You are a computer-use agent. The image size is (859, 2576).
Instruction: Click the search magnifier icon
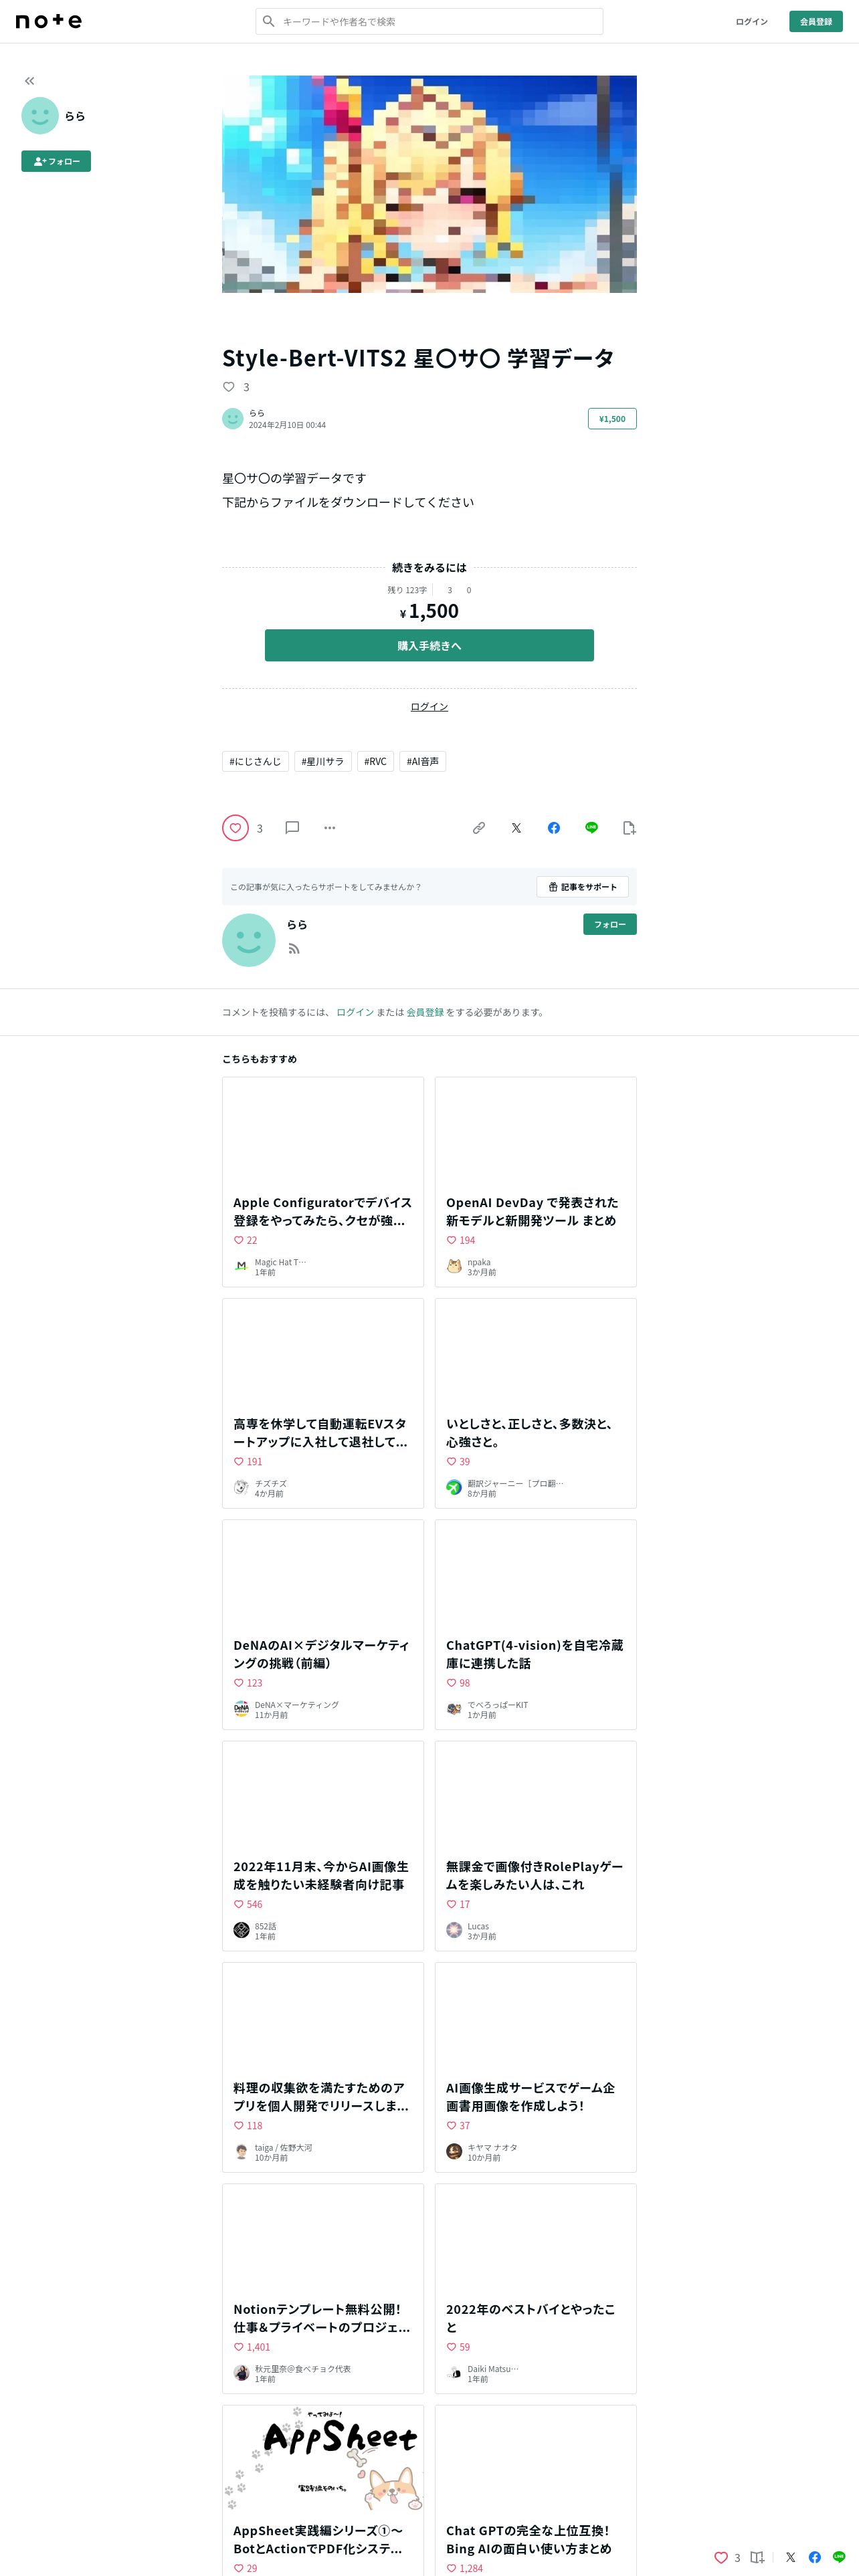pyautogui.click(x=268, y=21)
